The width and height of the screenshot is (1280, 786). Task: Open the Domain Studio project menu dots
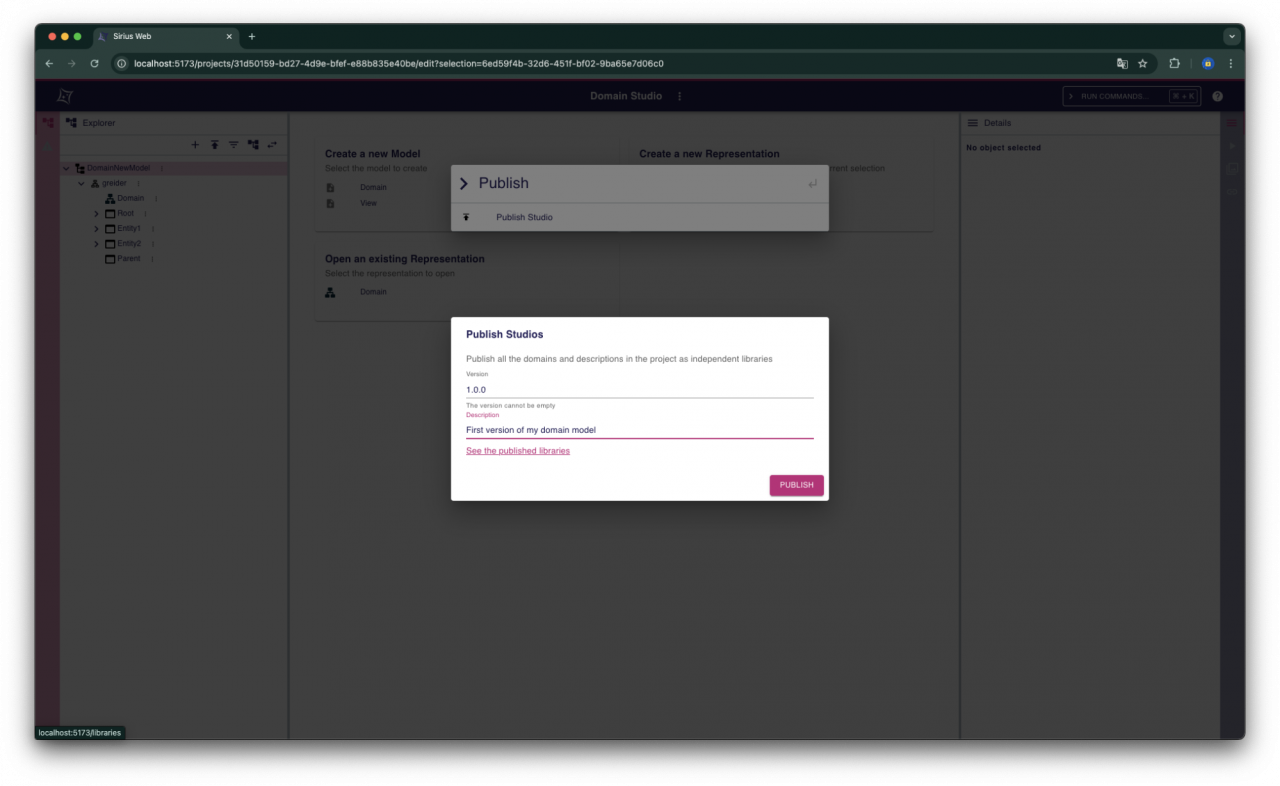pyautogui.click(x=680, y=96)
